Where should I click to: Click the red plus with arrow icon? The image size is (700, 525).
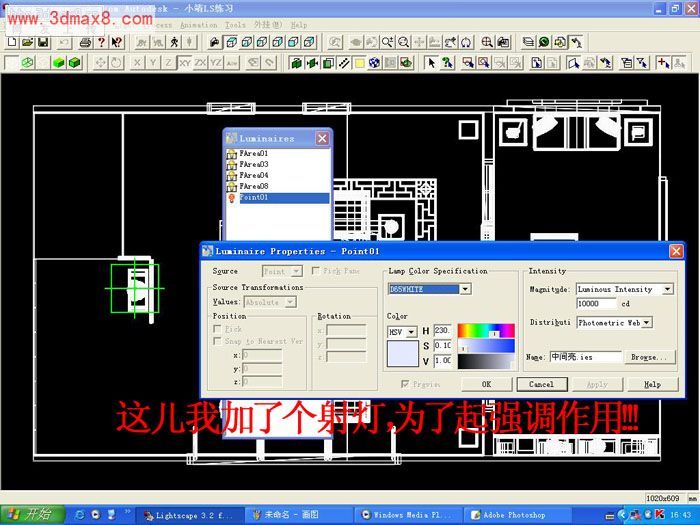pyautogui.click(x=663, y=63)
